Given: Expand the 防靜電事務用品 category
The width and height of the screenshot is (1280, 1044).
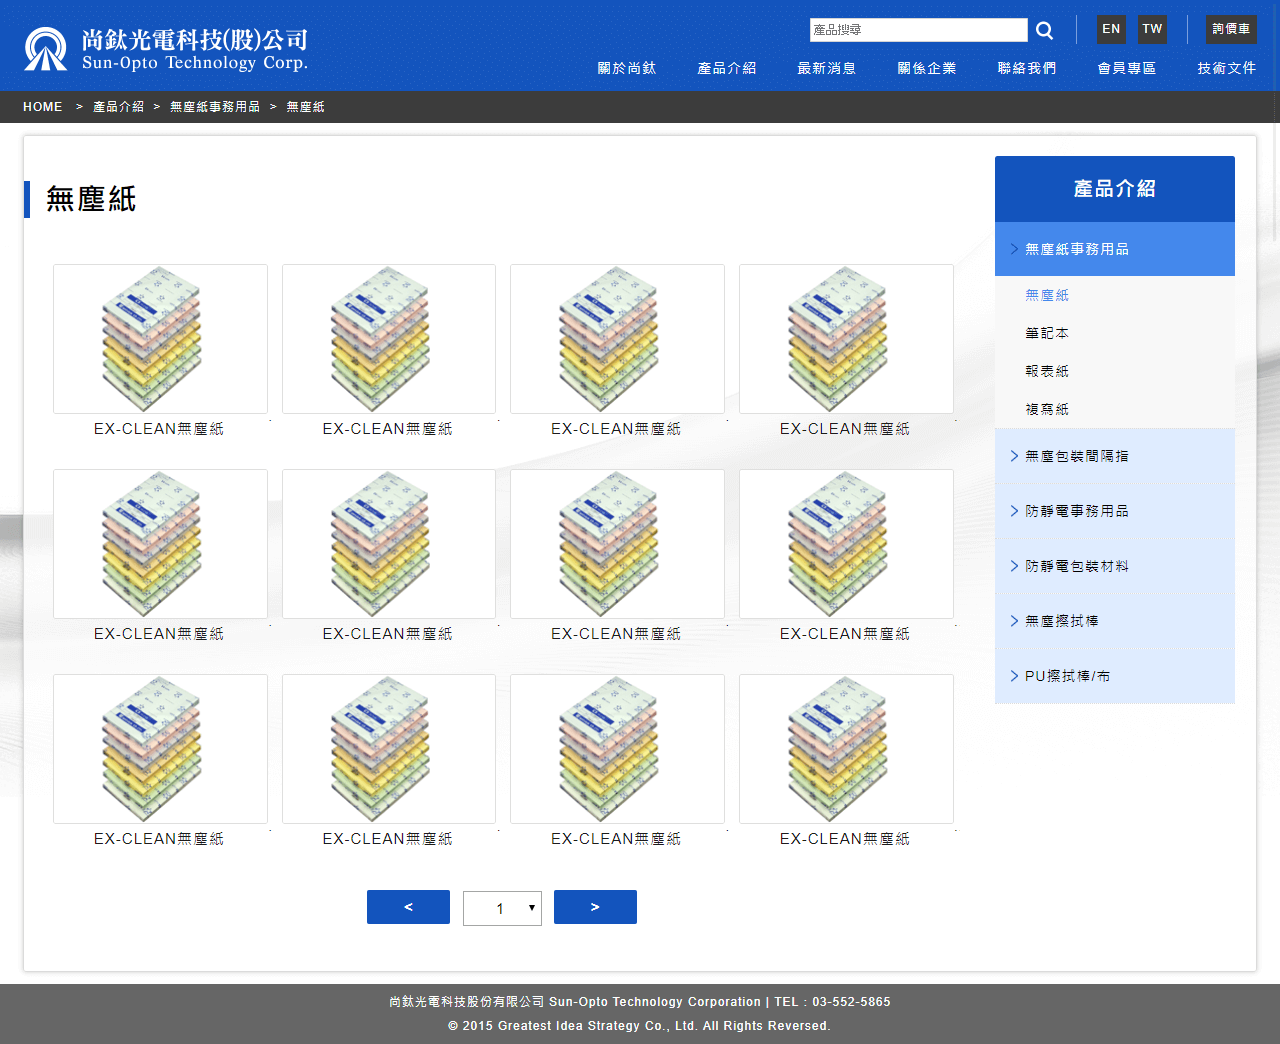Looking at the screenshot, I should (x=1115, y=511).
